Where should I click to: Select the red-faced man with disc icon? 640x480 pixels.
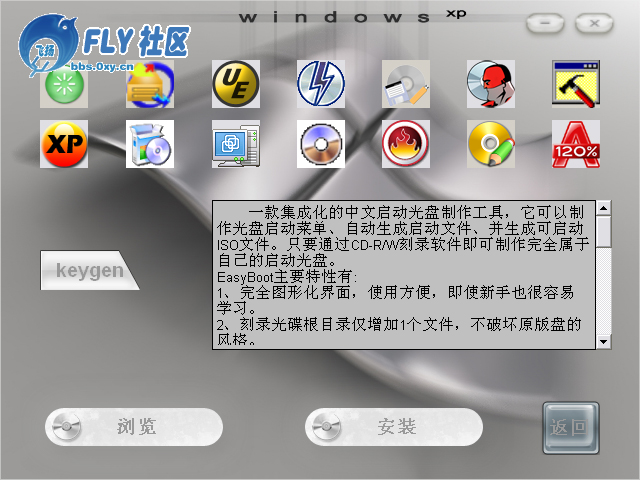click(491, 84)
